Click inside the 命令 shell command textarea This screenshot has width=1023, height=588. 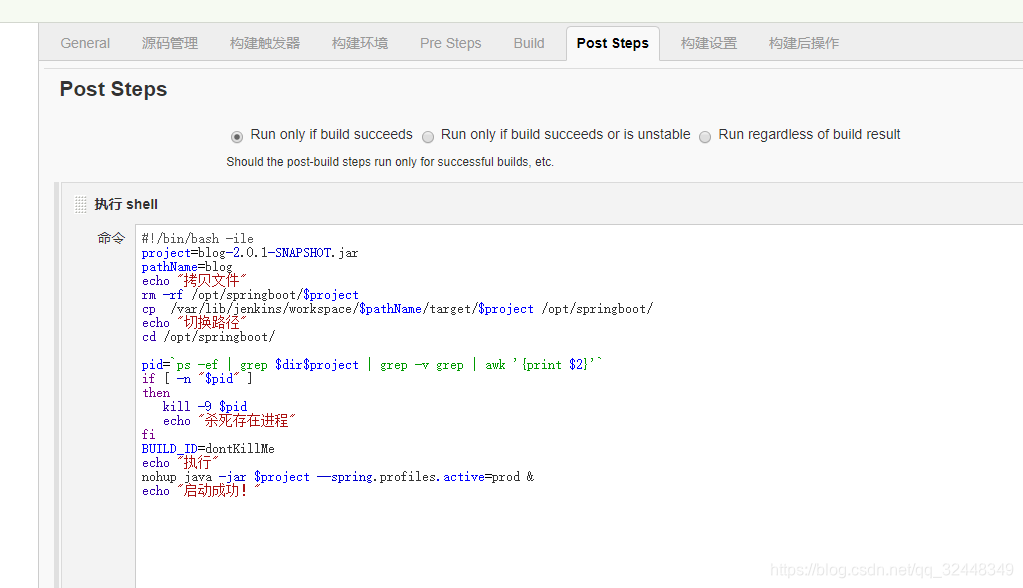(579, 406)
